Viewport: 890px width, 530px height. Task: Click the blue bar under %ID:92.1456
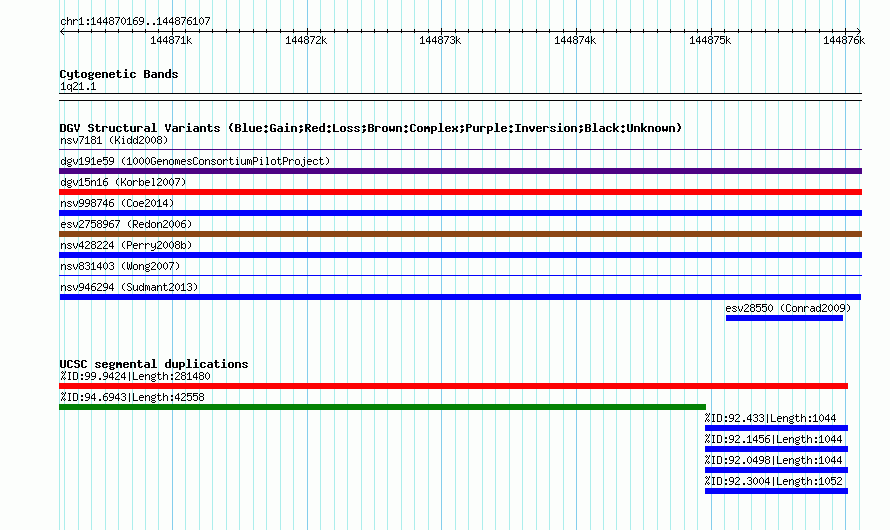point(776,449)
